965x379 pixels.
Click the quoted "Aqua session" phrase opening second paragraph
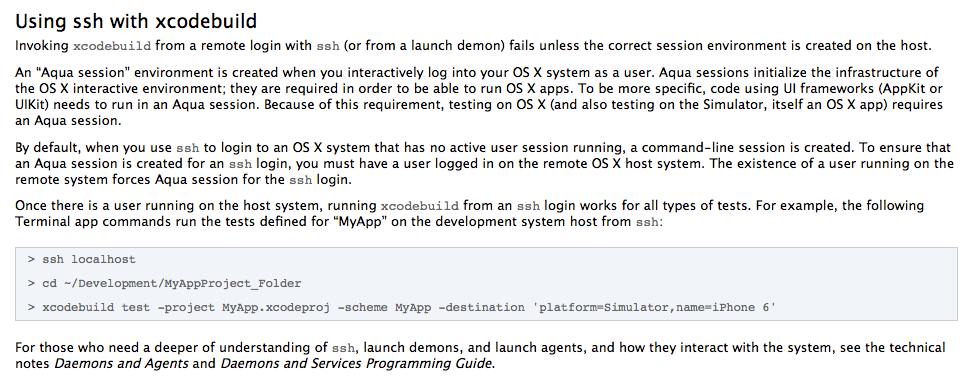click(x=70, y=72)
